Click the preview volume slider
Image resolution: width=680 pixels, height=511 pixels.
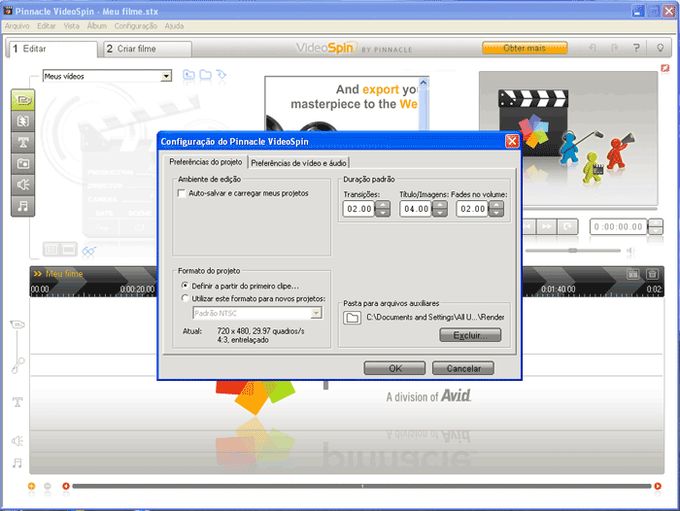pos(573,251)
